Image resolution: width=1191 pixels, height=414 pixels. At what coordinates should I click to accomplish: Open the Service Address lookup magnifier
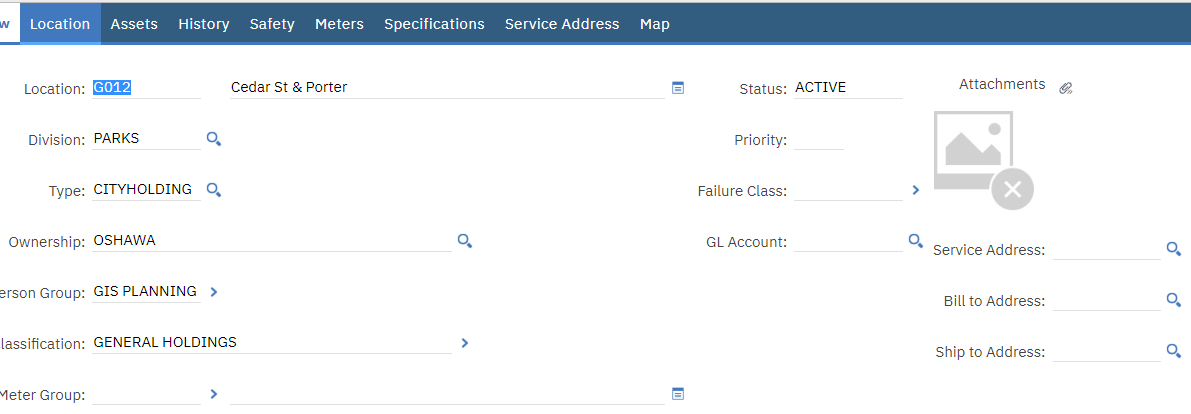1174,249
